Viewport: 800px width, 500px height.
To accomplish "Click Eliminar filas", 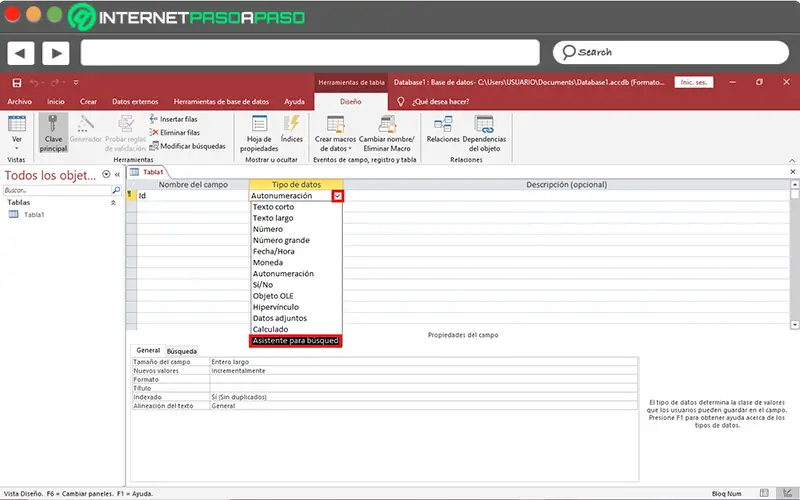I will point(174,132).
